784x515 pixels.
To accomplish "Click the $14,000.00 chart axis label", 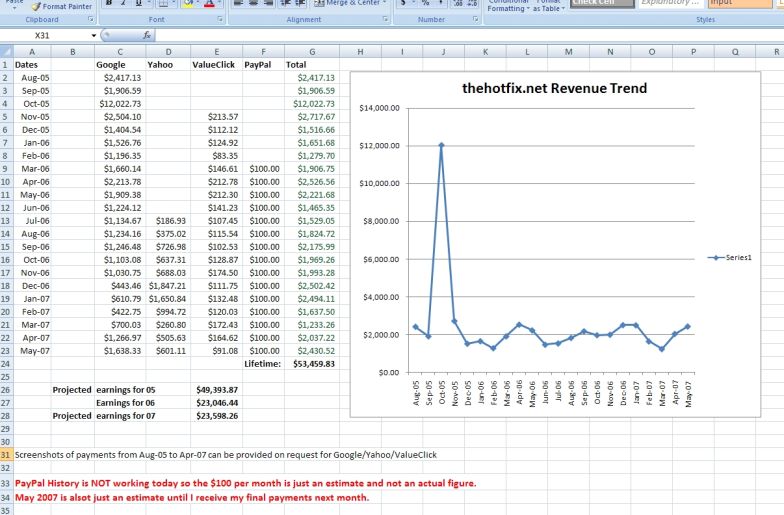I will coord(380,108).
